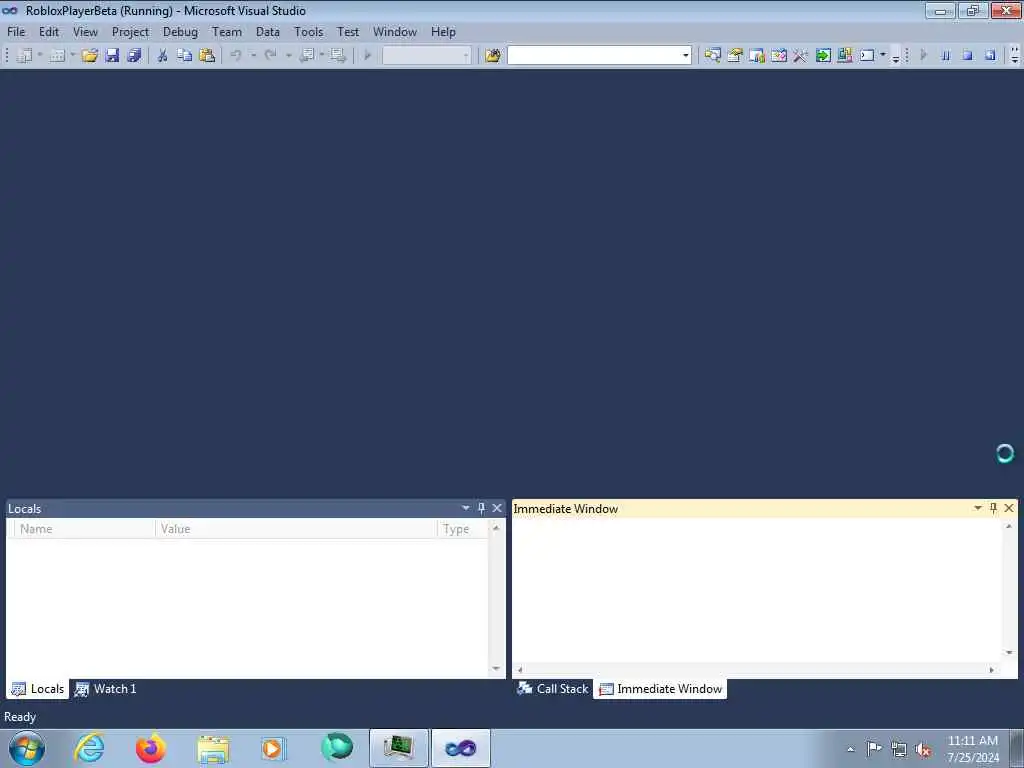Click the Copy icon in the toolbar
This screenshot has width=1024, height=768.
(185, 56)
